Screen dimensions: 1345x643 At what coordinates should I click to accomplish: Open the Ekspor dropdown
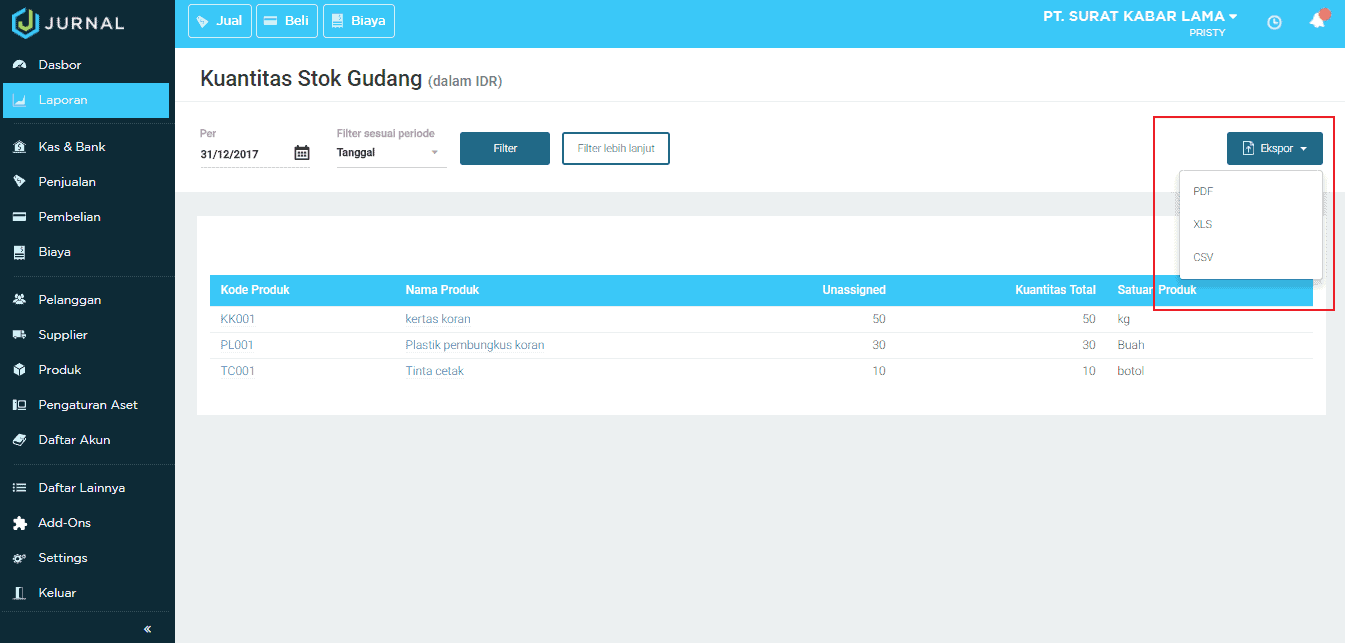pyautogui.click(x=1274, y=147)
